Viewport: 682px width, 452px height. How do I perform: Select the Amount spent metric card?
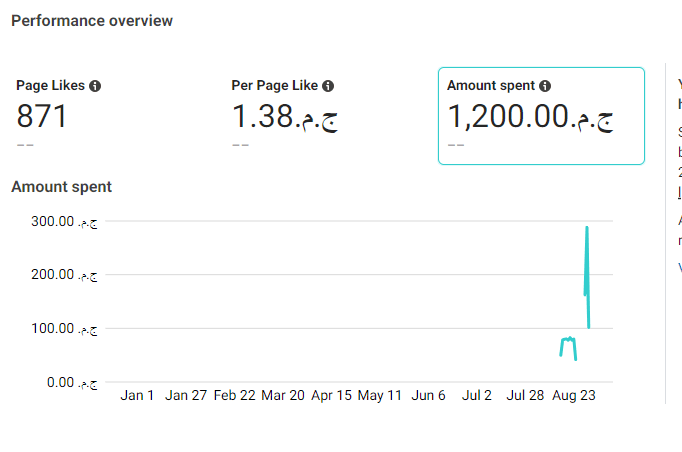[x=541, y=116]
